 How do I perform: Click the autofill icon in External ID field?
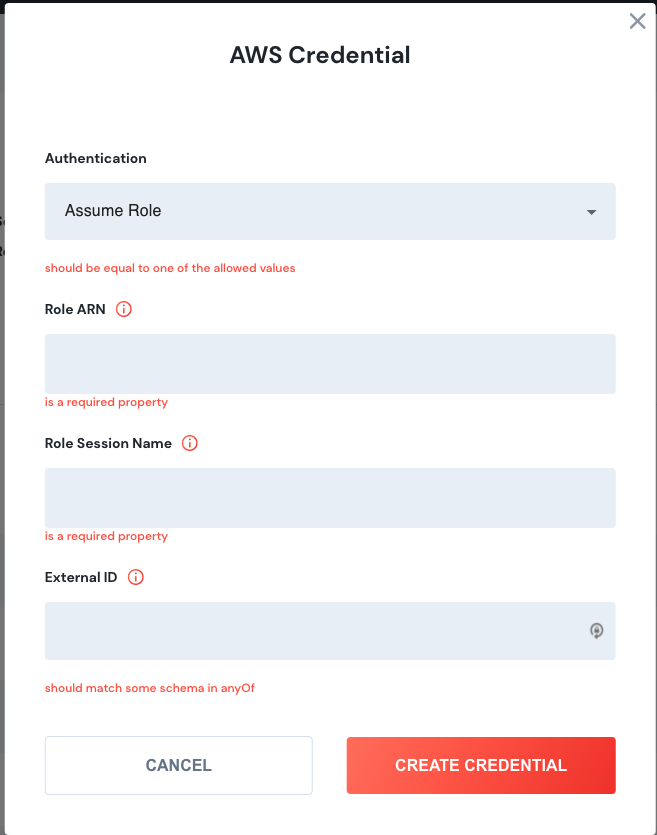click(x=597, y=630)
